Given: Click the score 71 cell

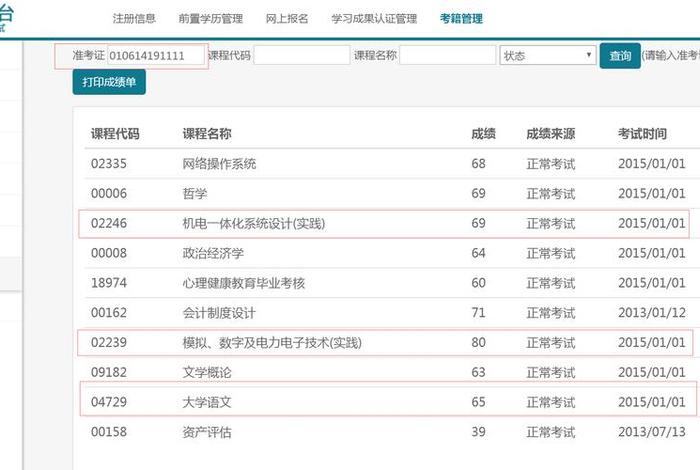Looking at the screenshot, I should tap(478, 312).
